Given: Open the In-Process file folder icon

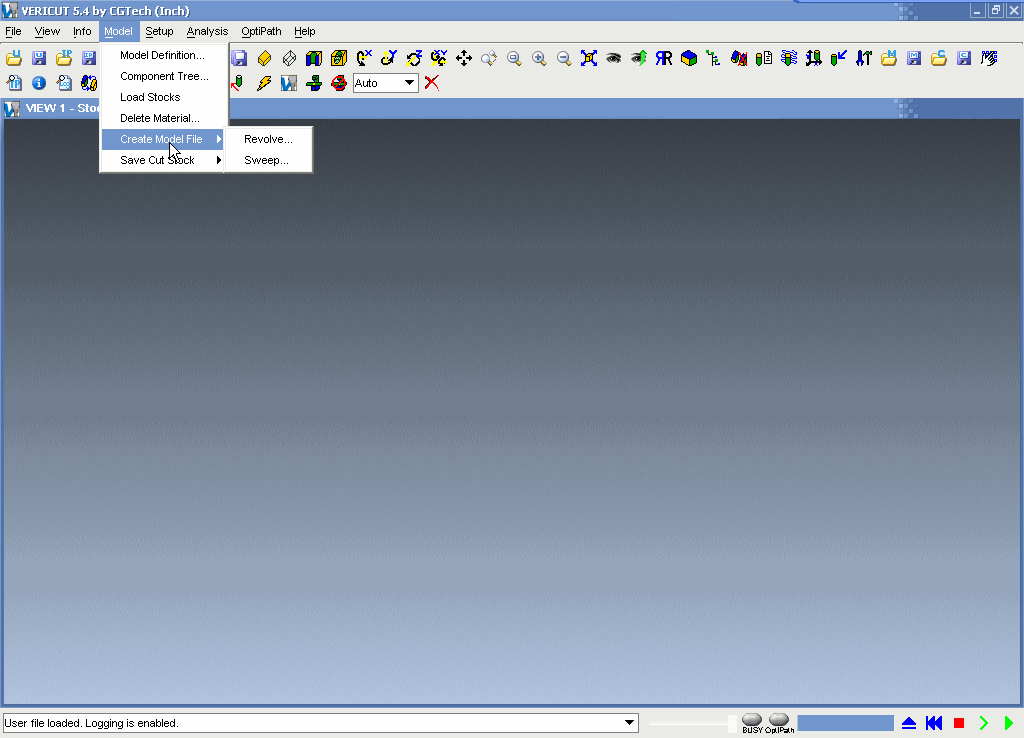Looking at the screenshot, I should pos(64,58).
